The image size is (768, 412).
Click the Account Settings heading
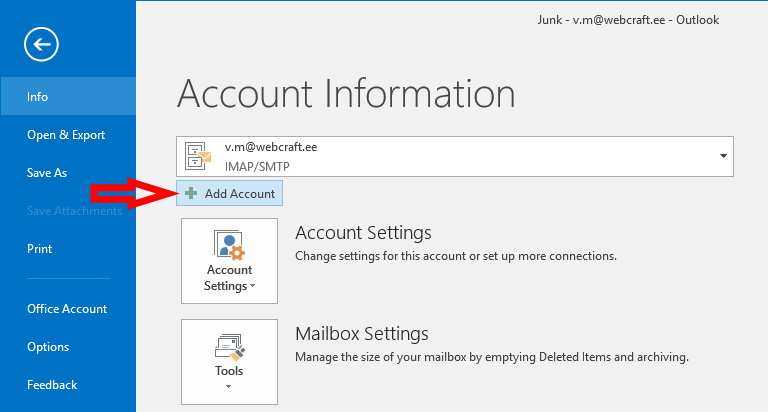coord(363,233)
